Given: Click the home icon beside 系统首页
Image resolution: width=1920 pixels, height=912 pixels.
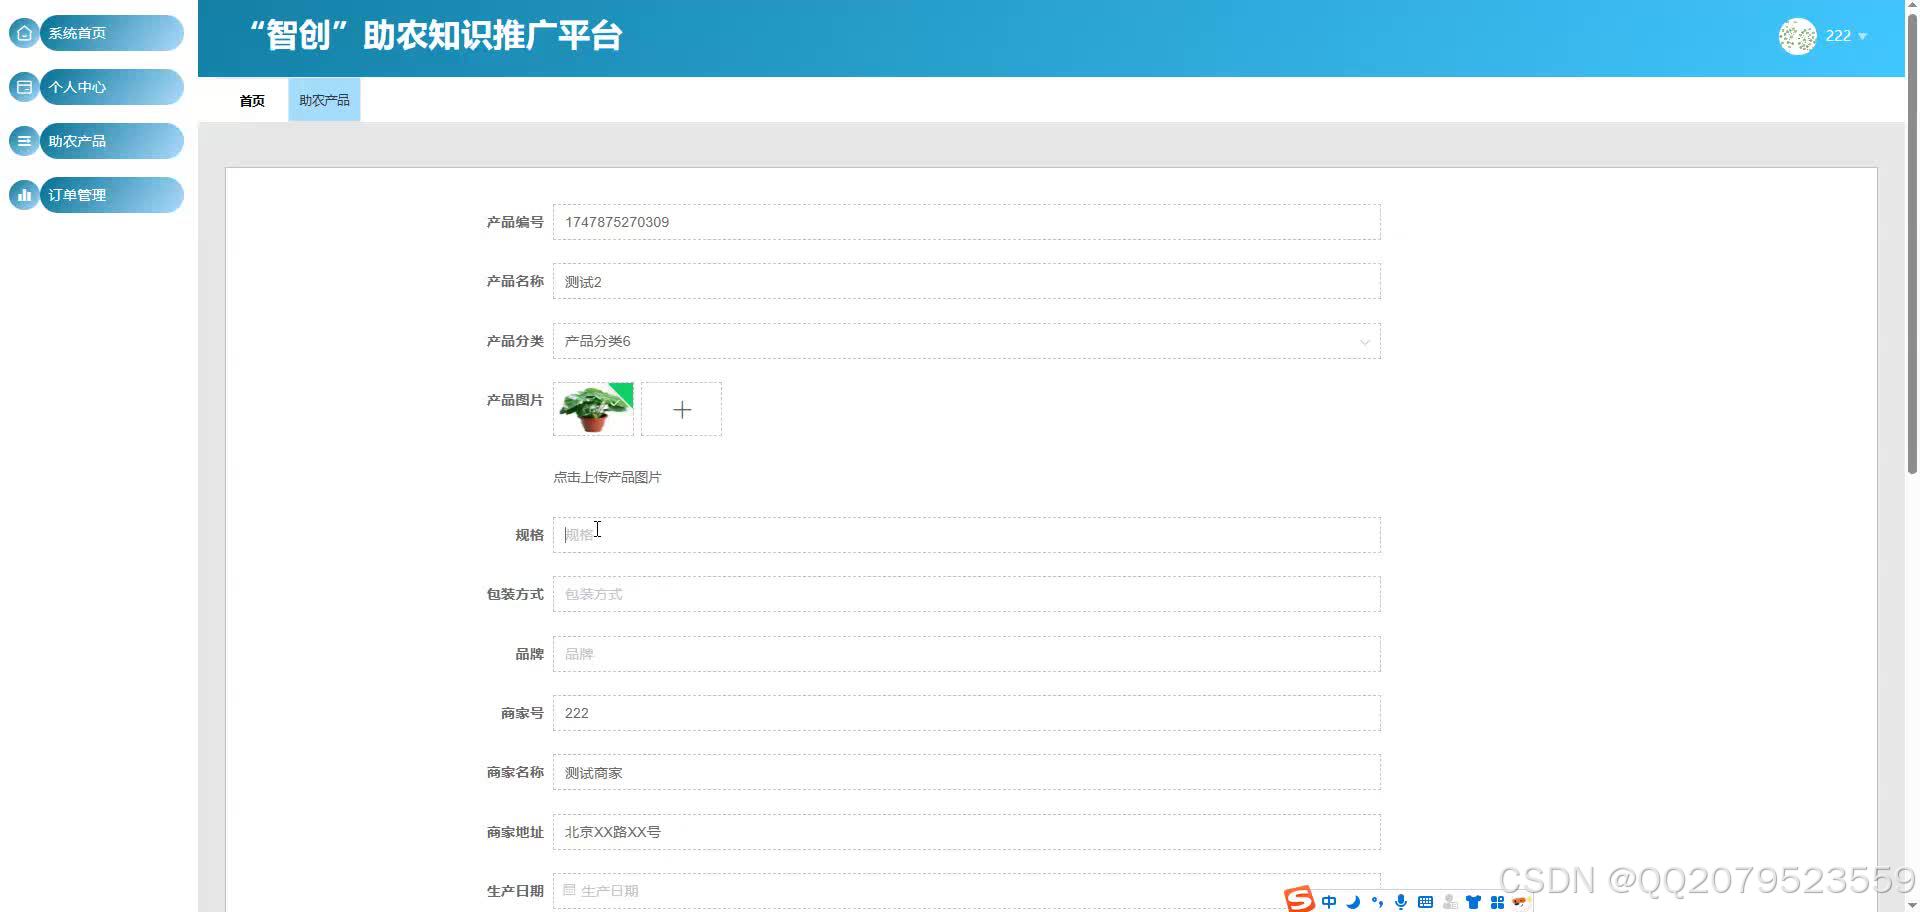Looking at the screenshot, I should (x=24, y=33).
